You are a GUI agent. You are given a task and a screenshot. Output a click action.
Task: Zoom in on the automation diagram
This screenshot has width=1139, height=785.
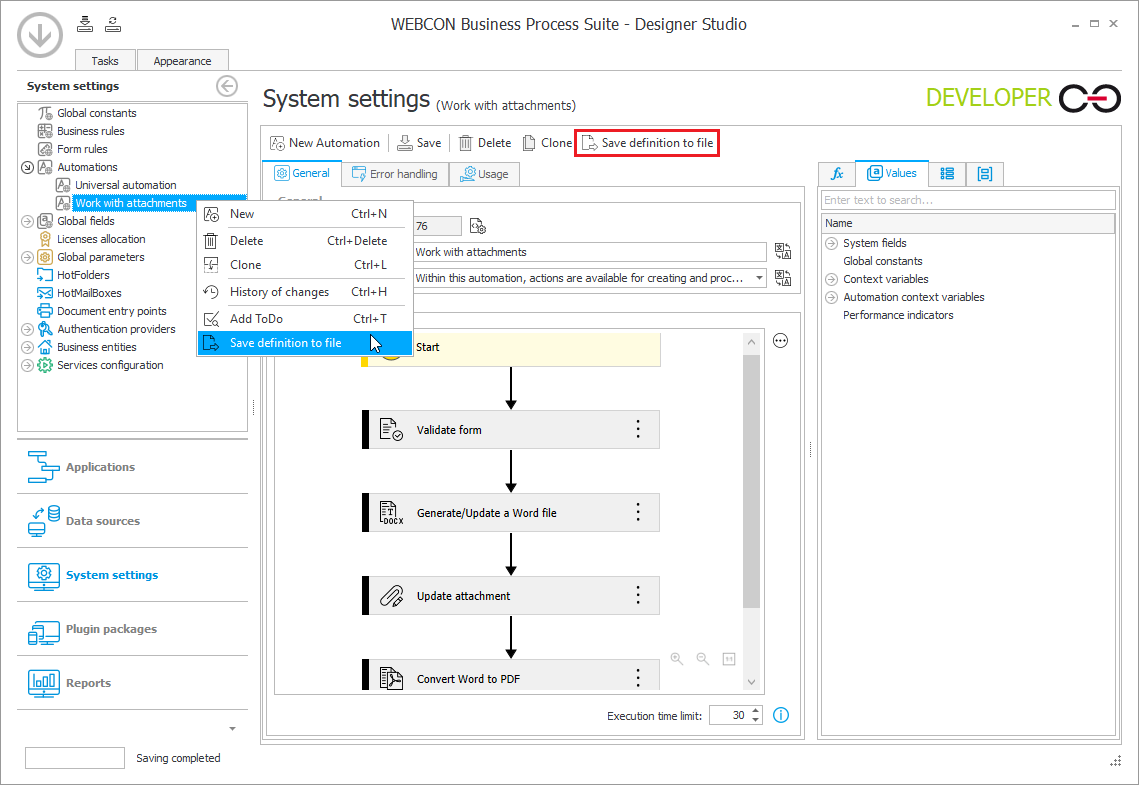pyautogui.click(x=676, y=659)
